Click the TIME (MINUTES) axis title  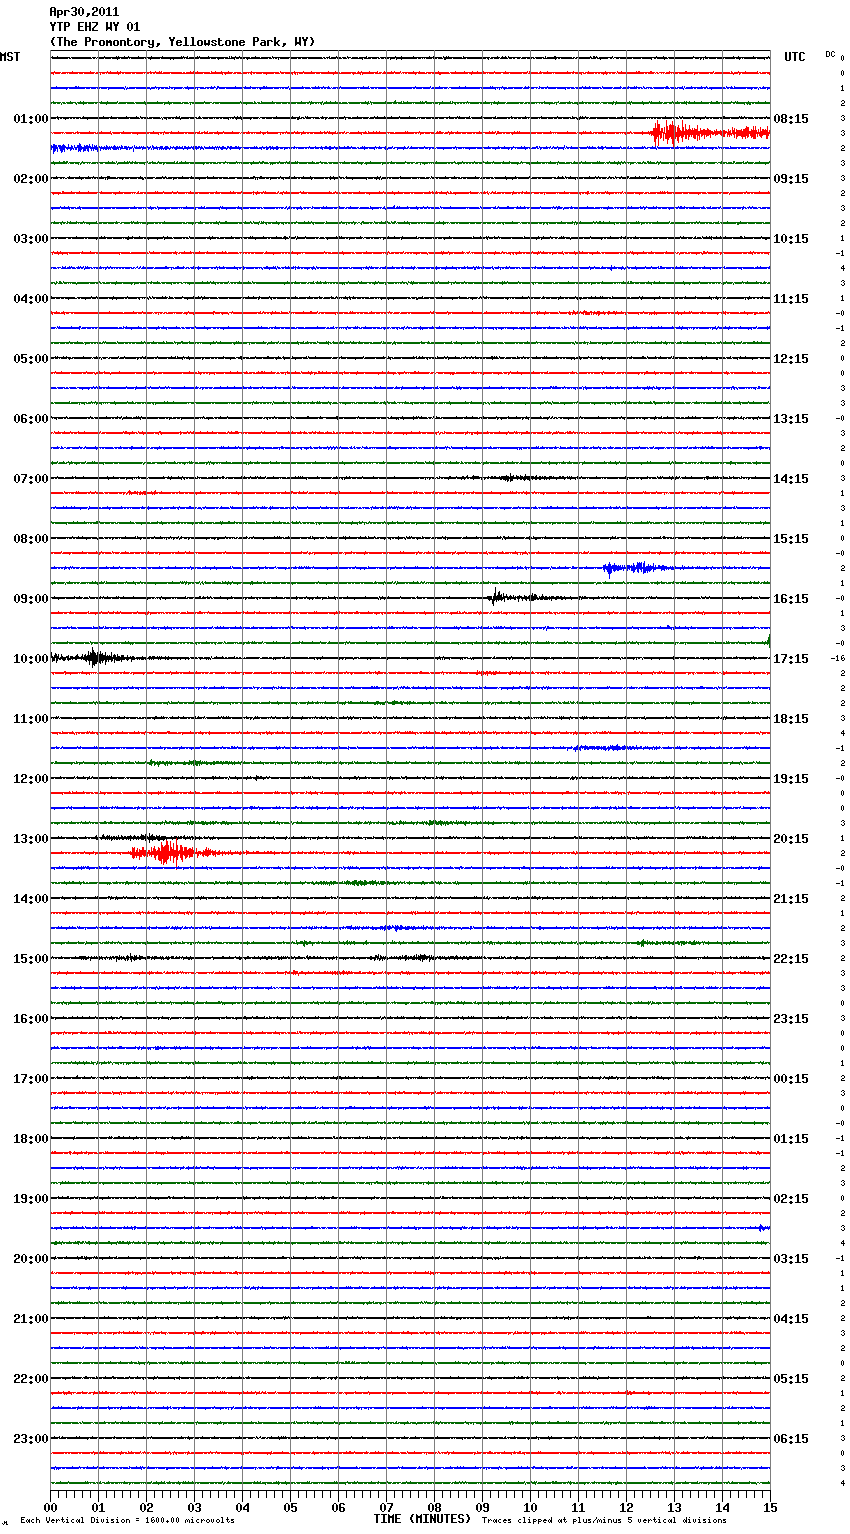coord(422,1519)
